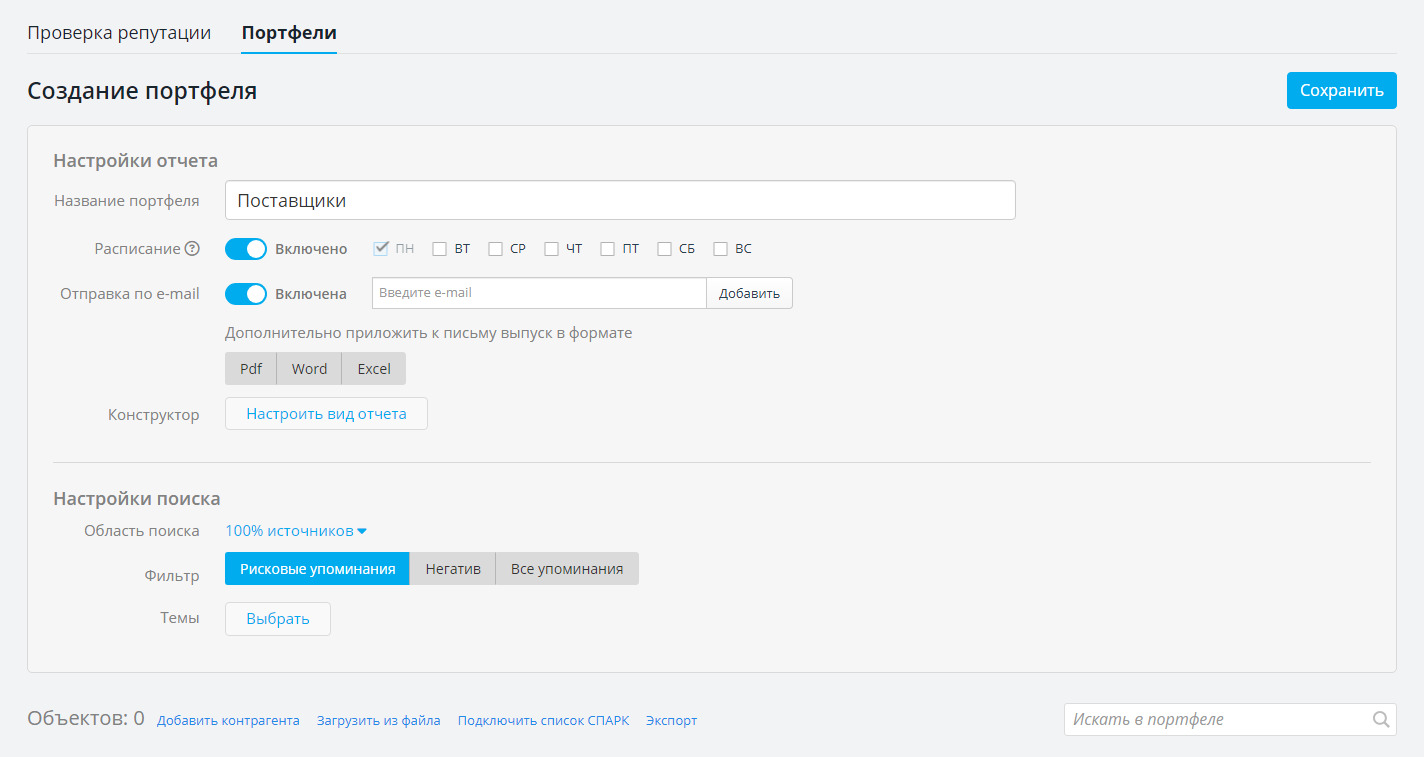Check the СБ weekday checkbox
Image resolution: width=1424 pixels, height=757 pixels.
[664, 249]
